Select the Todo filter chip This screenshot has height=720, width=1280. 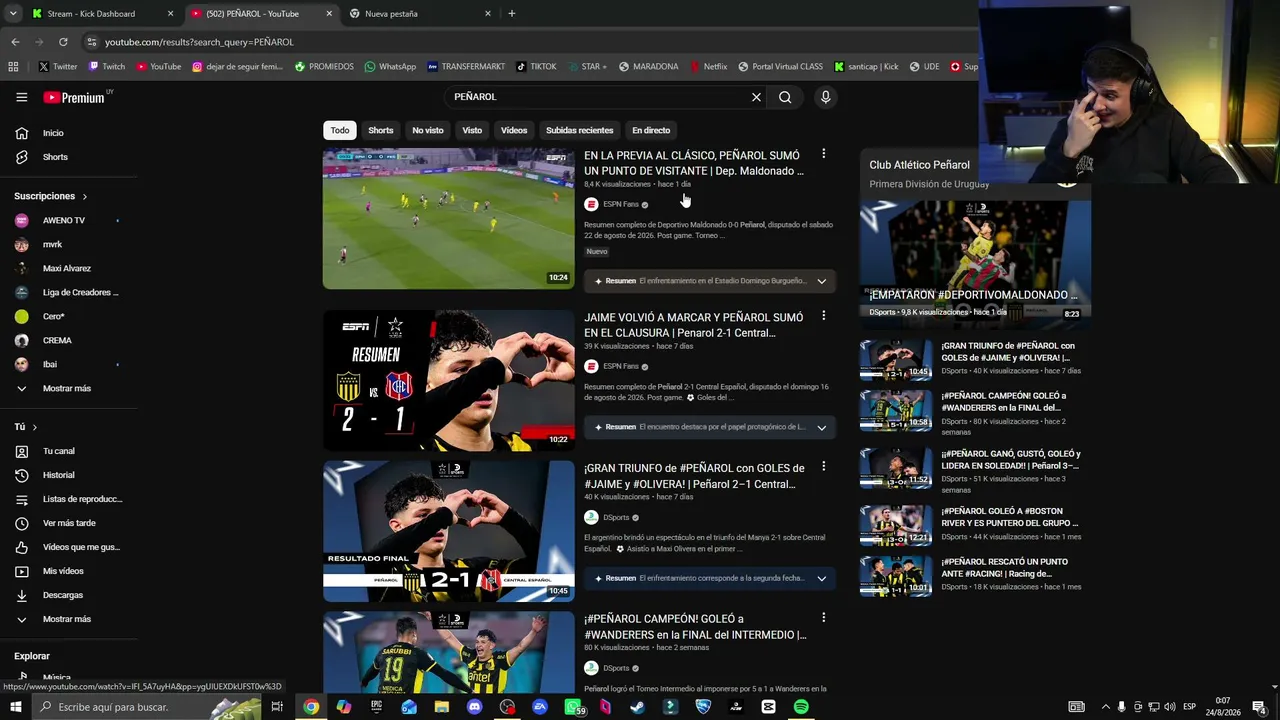(x=340, y=130)
